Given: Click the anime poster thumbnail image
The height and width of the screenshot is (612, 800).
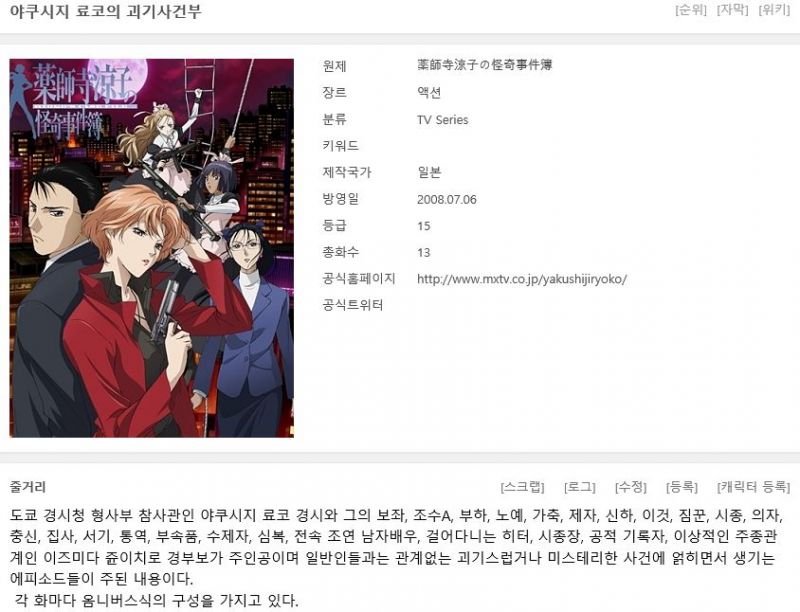Looking at the screenshot, I should pos(152,248).
